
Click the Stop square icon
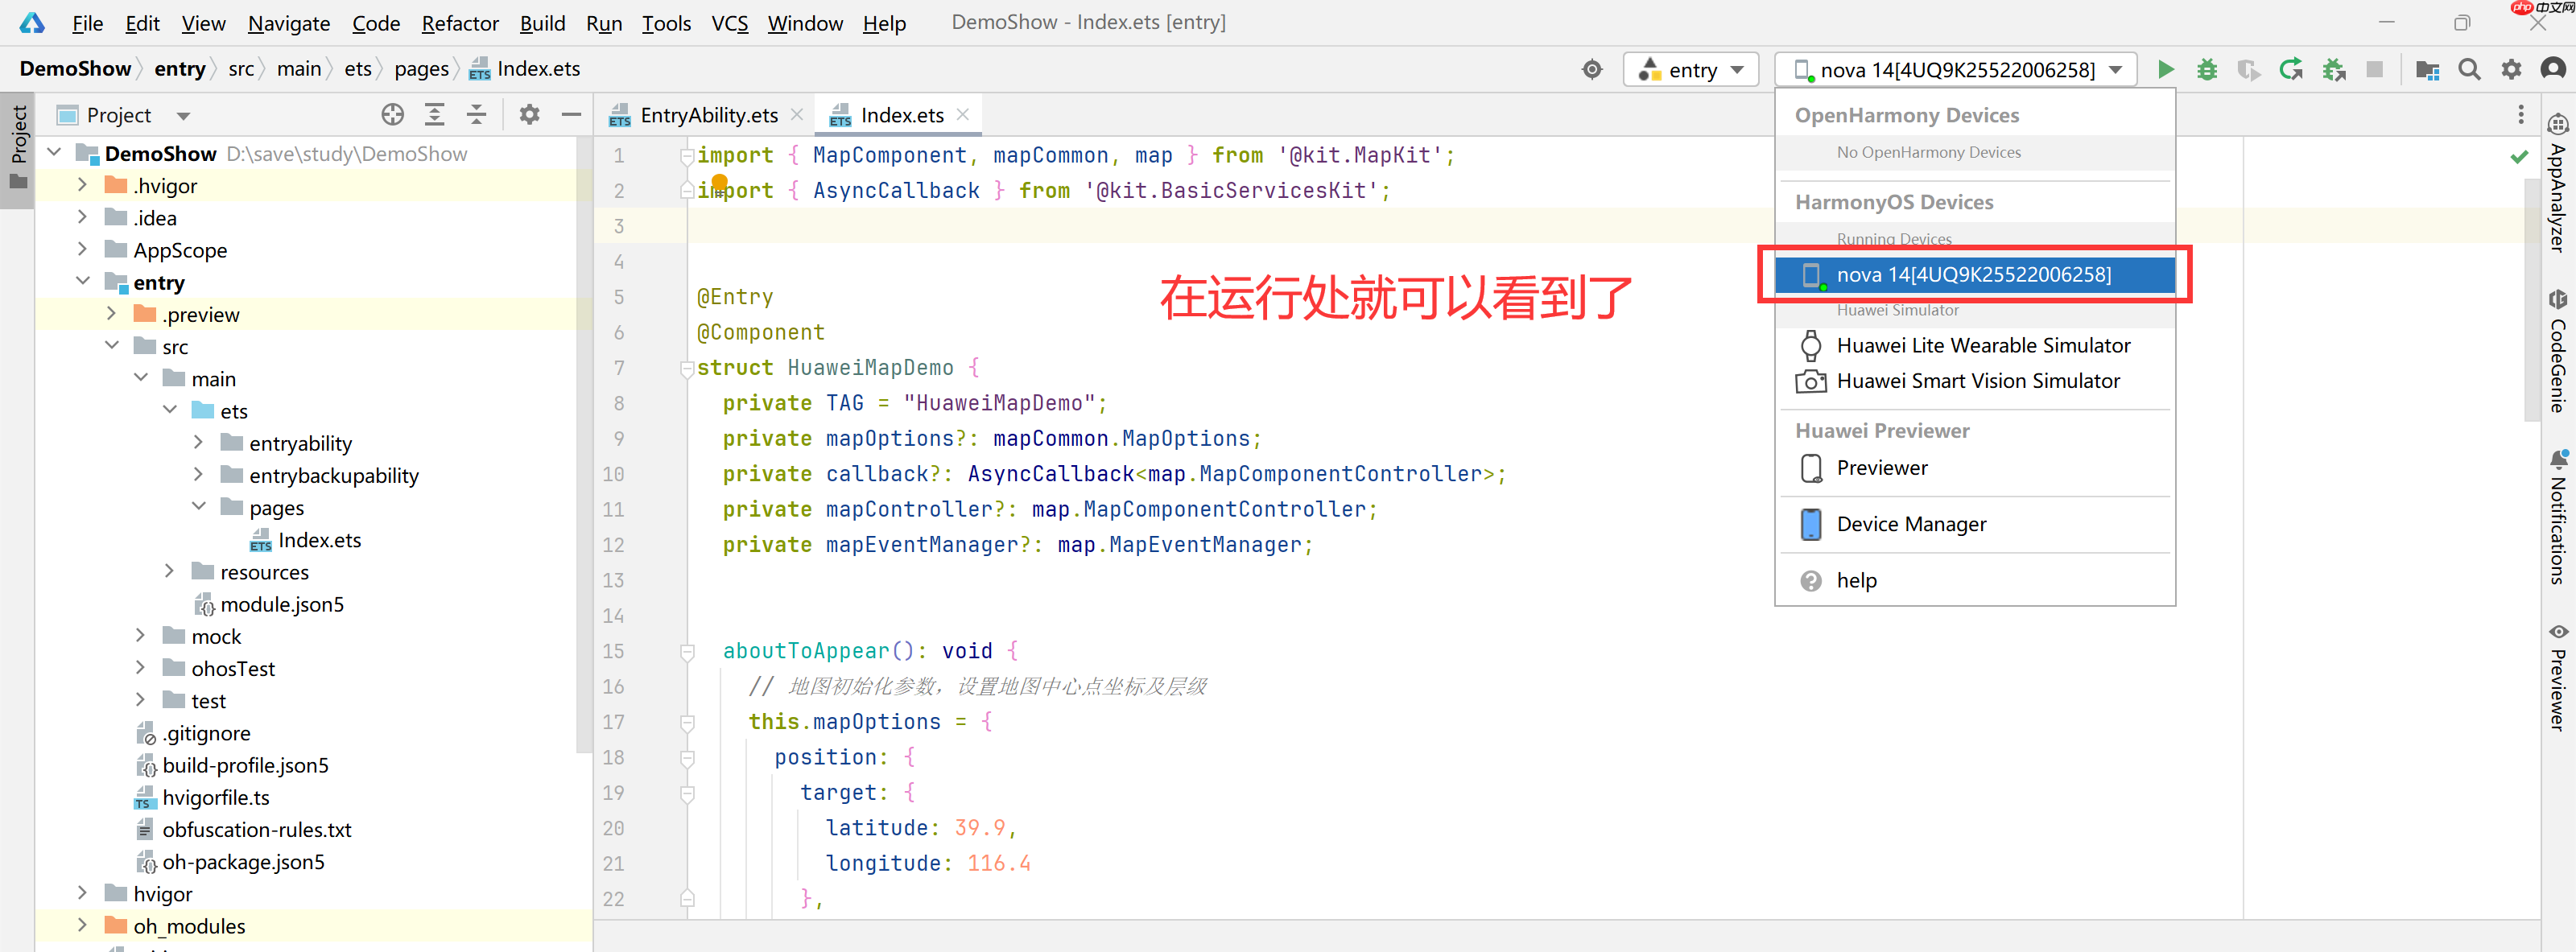2374,69
